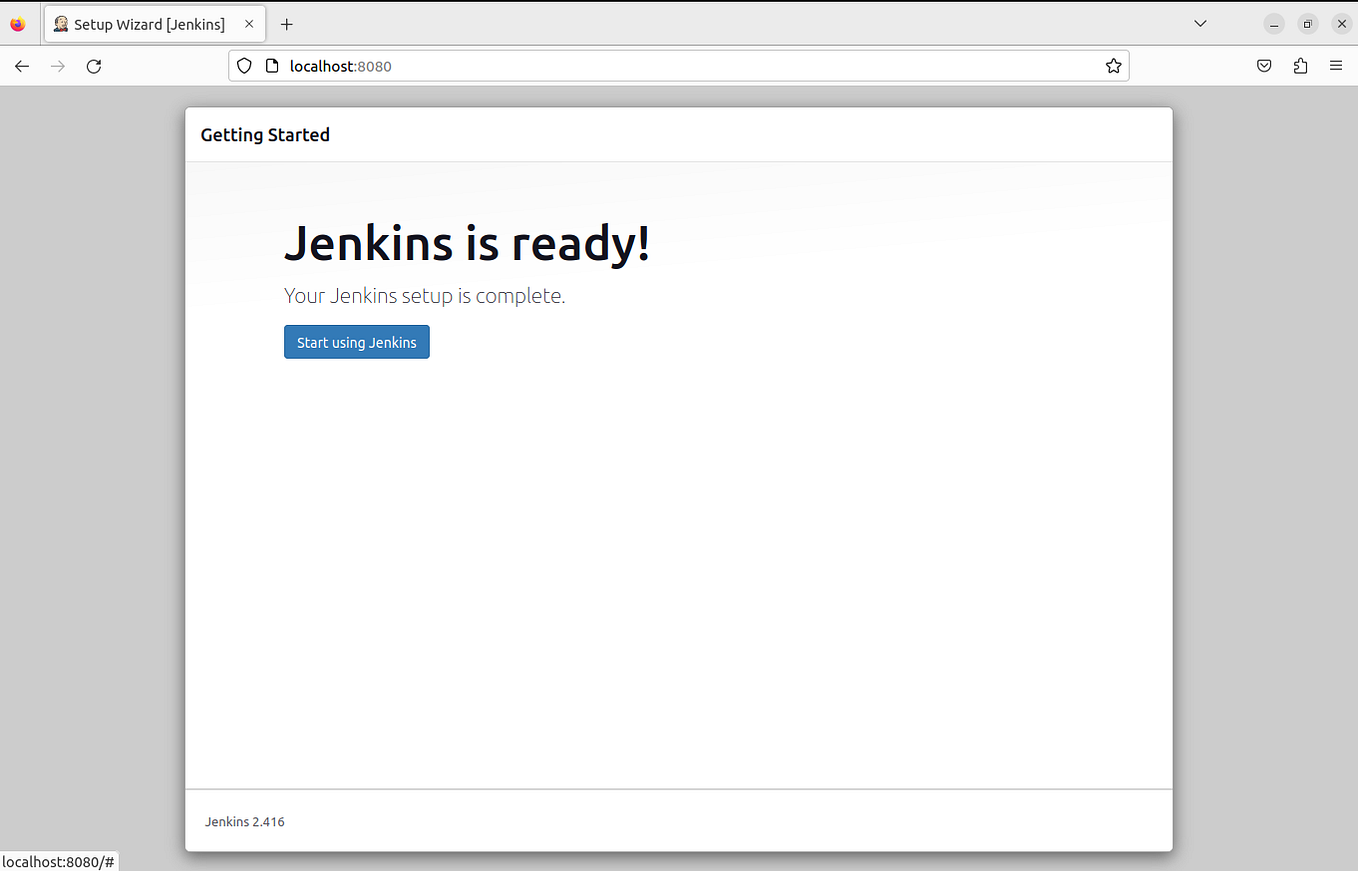
Task: Select the Setup Wizard [Jenkins] tab
Action: 150,23
